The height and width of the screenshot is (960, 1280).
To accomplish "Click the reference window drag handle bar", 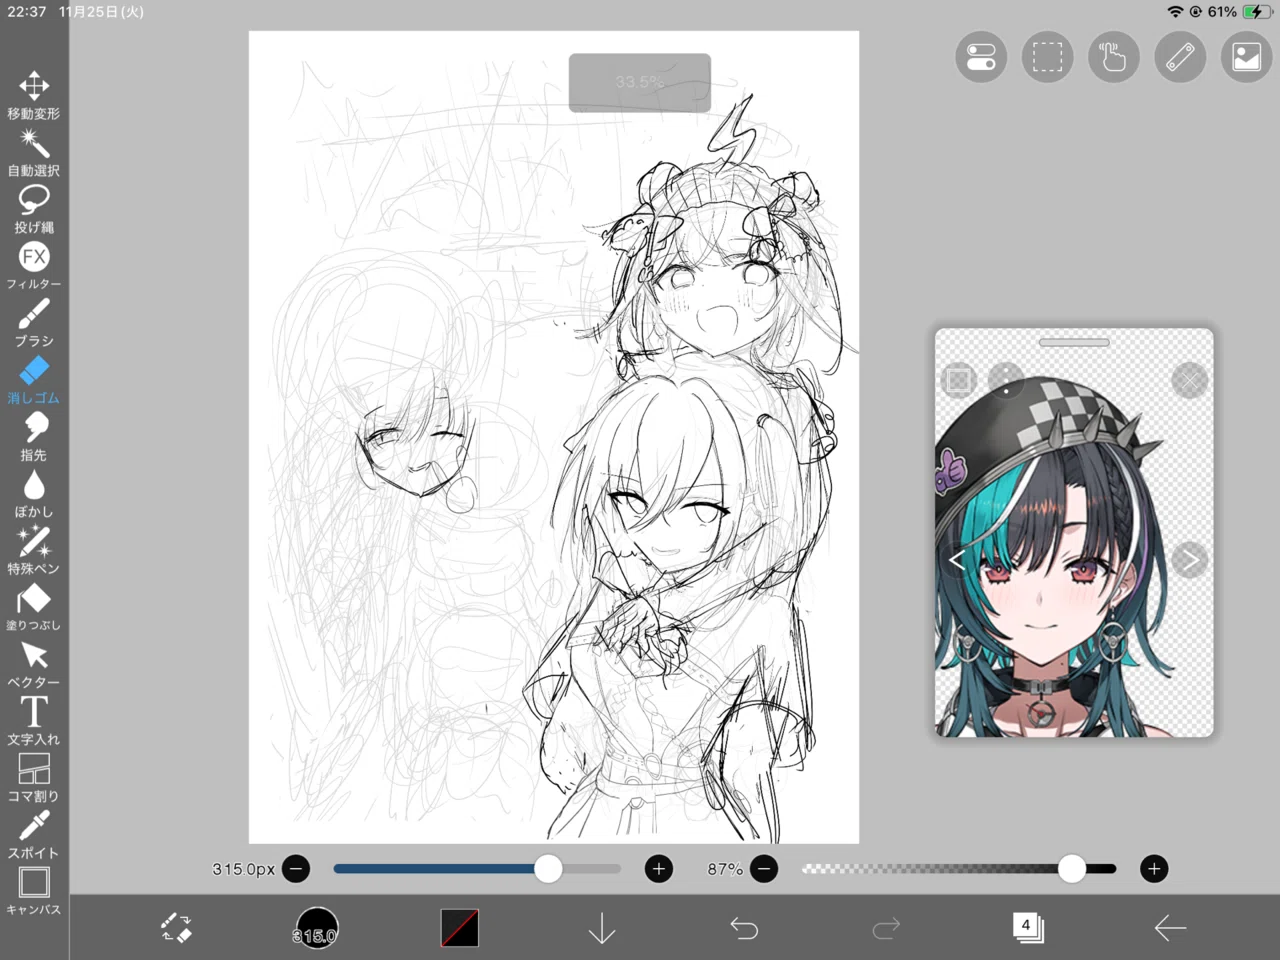I will tap(1074, 342).
